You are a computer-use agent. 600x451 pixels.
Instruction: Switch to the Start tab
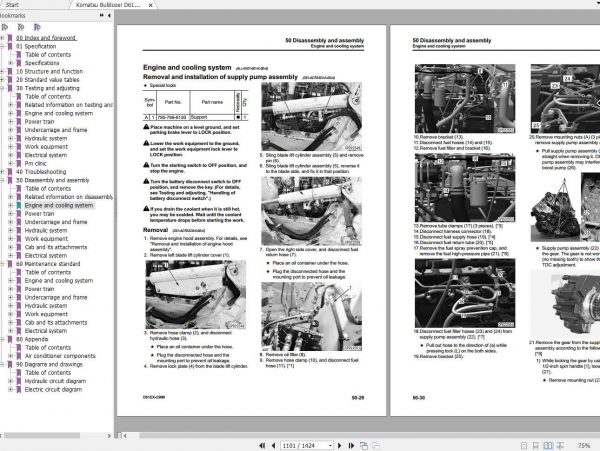[x=12, y=5]
